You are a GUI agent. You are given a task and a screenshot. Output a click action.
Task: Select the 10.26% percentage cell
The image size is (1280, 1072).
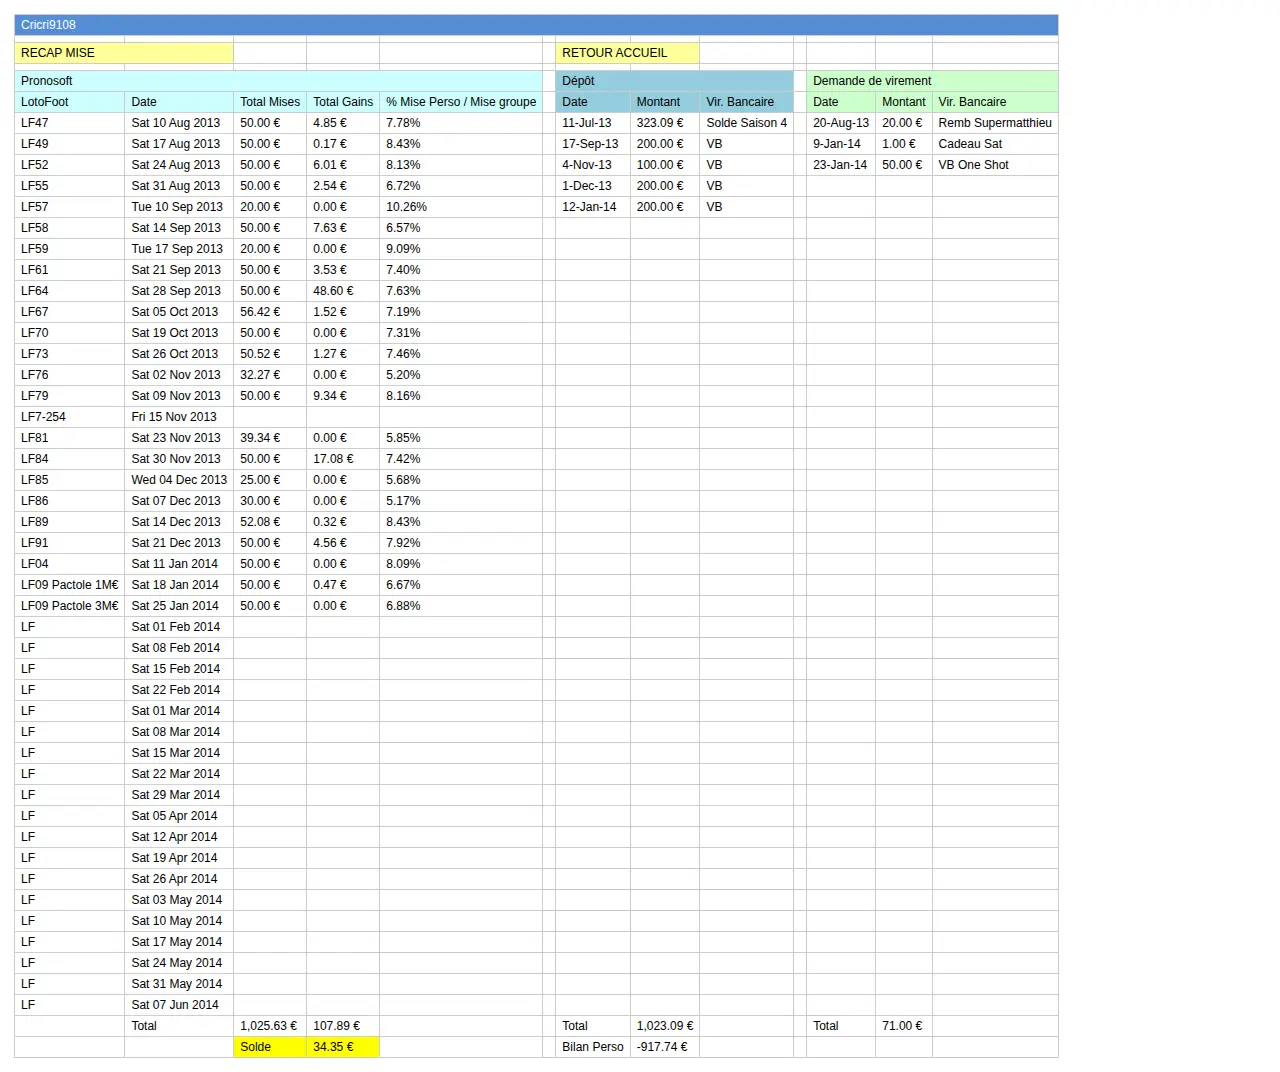click(x=461, y=207)
